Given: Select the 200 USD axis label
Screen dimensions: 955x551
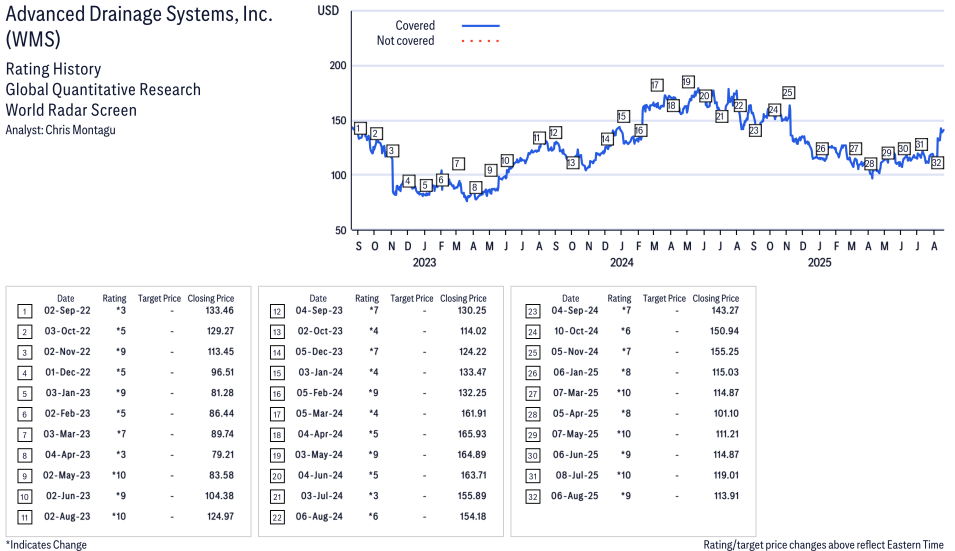Looking at the screenshot, I should tap(337, 65).
